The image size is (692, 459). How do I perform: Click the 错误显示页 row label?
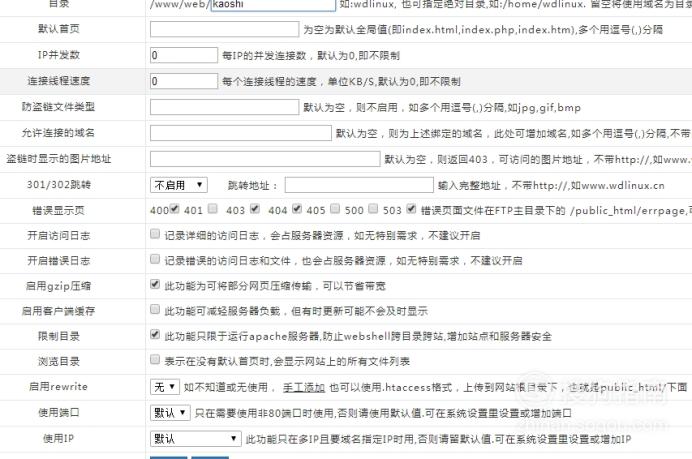[58, 211]
